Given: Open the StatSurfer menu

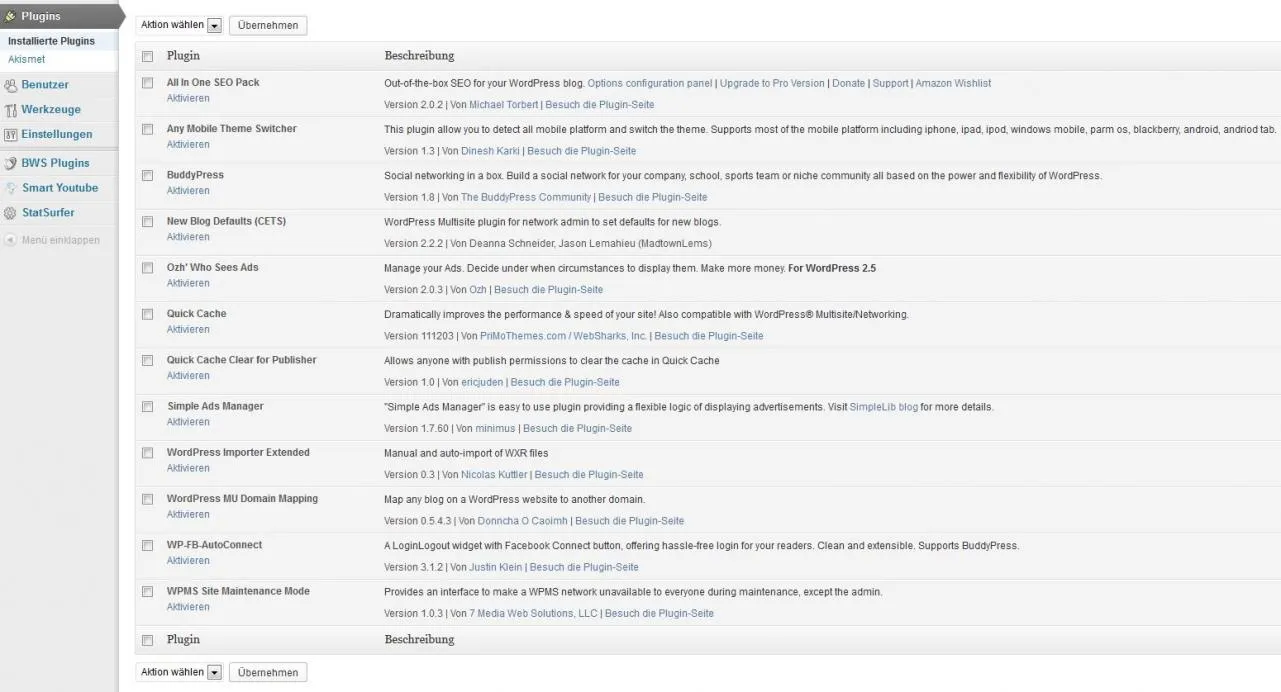Looking at the screenshot, I should tap(48, 213).
